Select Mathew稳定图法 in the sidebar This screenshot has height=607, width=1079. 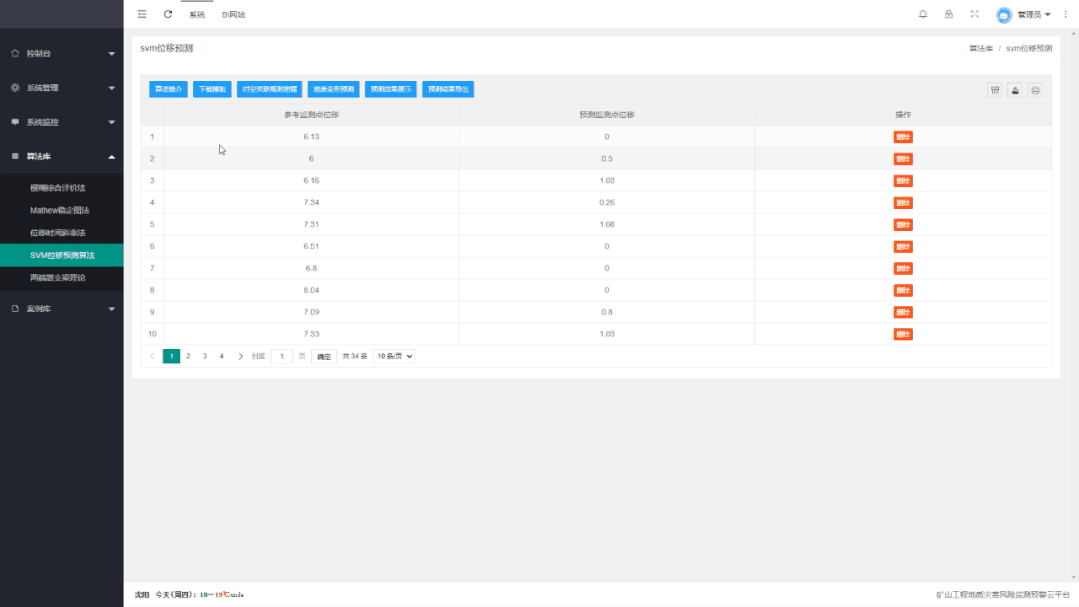pos(60,210)
